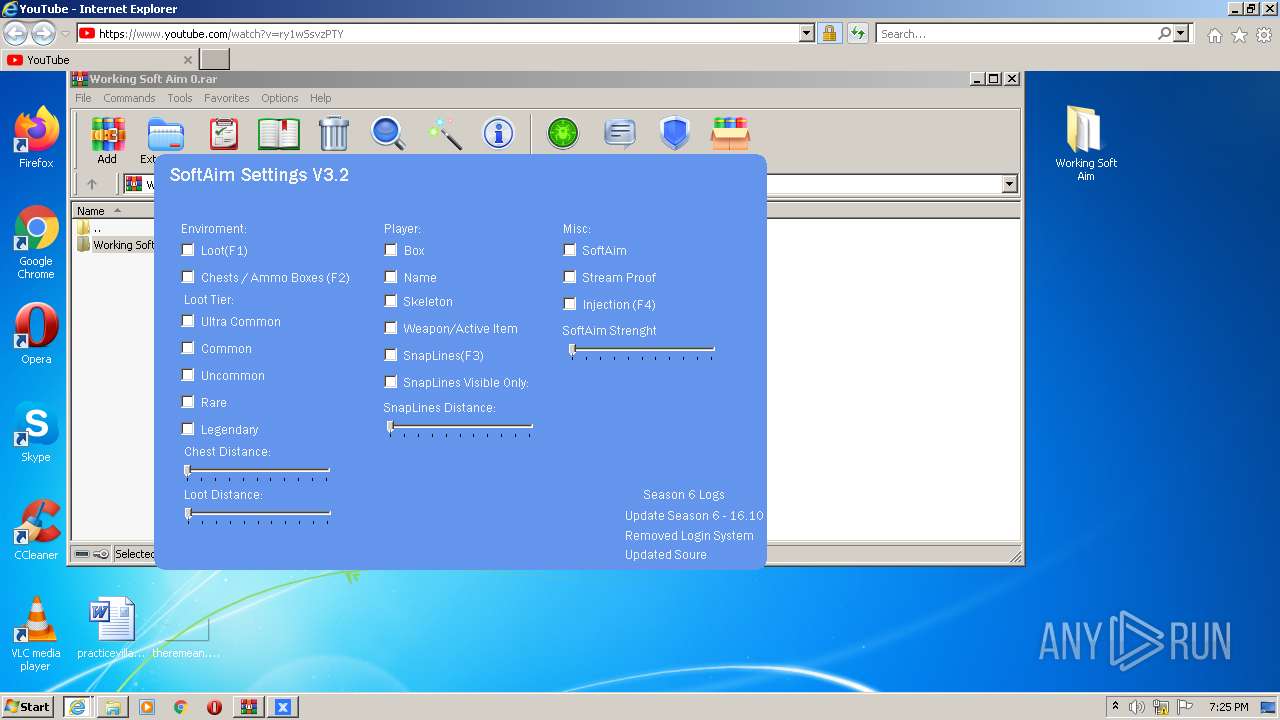Click the Find magnifier icon in WinRAR toolbar
The image size is (1280, 720).
tap(388, 133)
